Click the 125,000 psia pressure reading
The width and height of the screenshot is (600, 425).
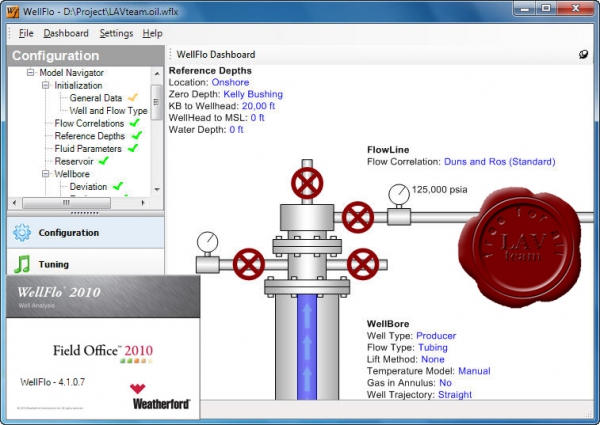click(x=440, y=190)
